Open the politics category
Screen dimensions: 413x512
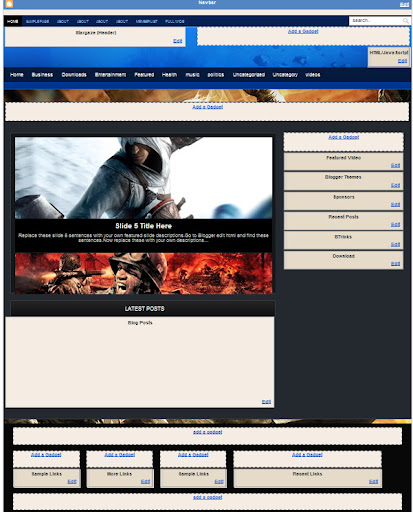[x=216, y=75]
